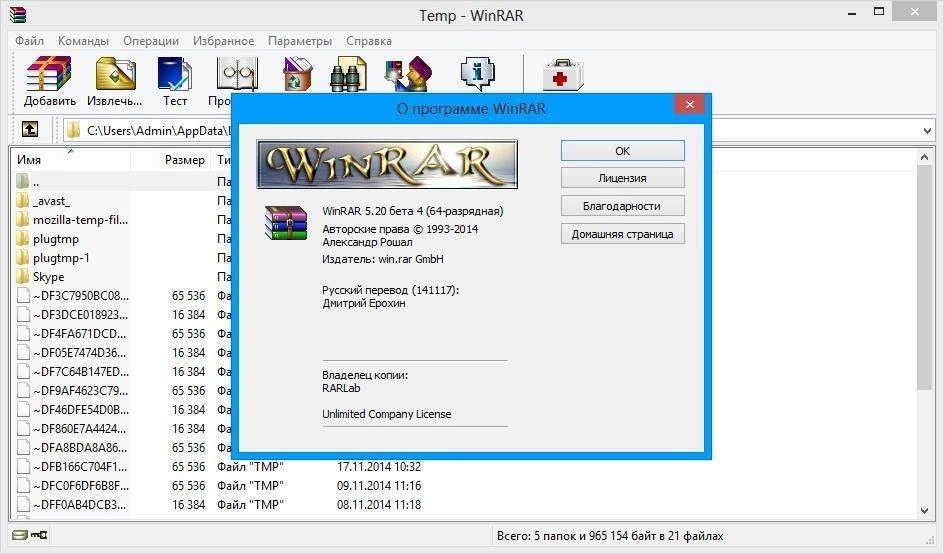Click the Лицензия button
Image resolution: width=944 pixels, height=554 pixels.
pyautogui.click(x=623, y=178)
